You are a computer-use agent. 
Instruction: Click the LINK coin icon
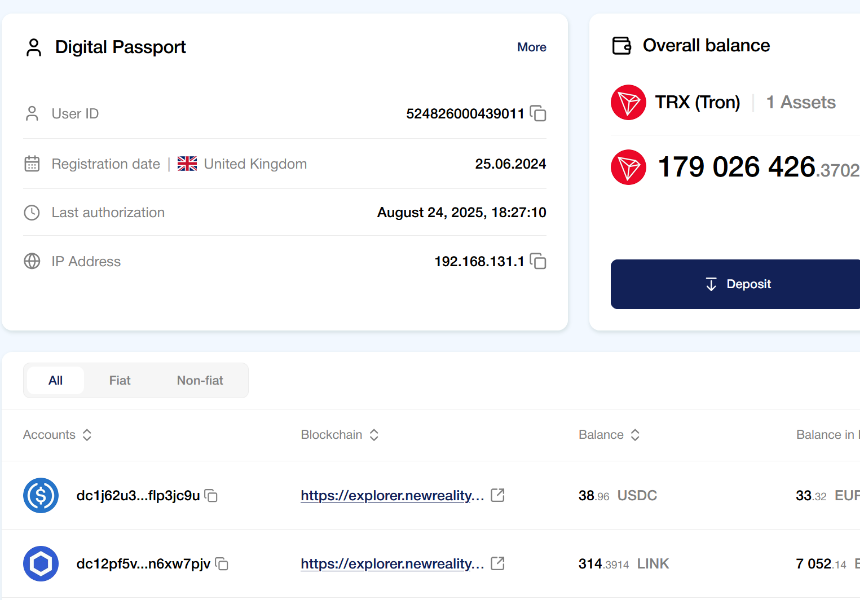point(41,563)
